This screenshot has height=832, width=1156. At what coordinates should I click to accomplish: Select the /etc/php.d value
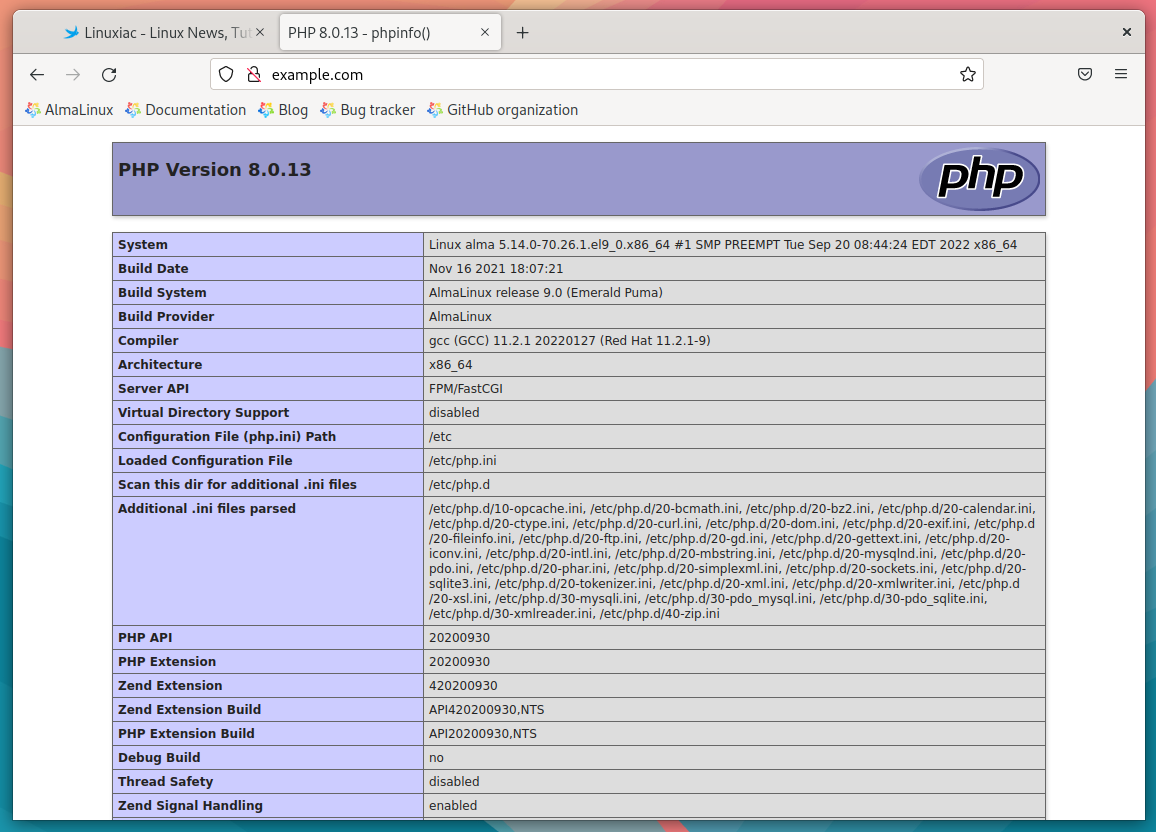pyautogui.click(x=459, y=484)
